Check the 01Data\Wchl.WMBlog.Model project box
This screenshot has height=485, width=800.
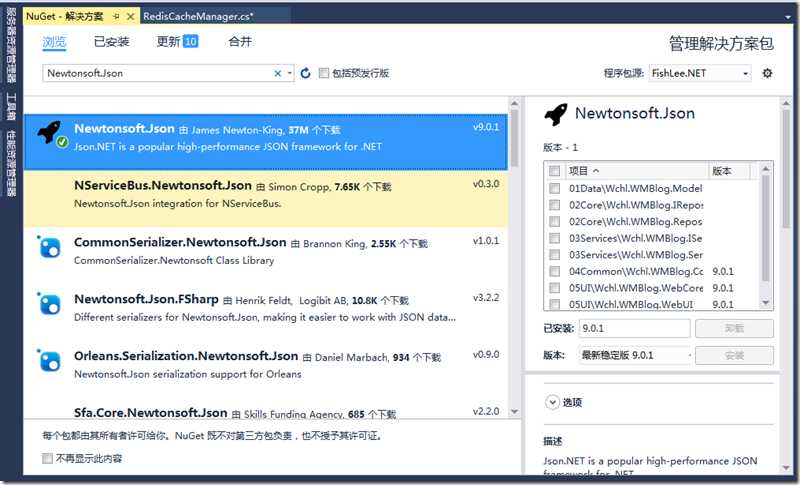tap(555, 189)
